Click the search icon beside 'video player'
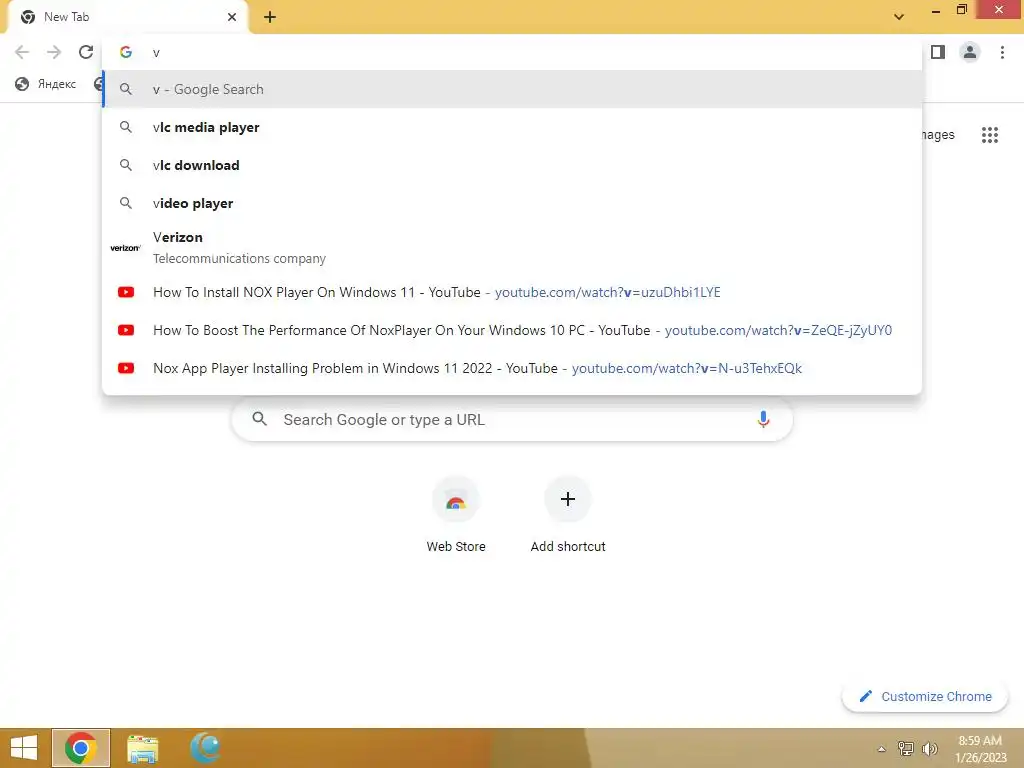This screenshot has width=1024, height=768. pyautogui.click(x=126, y=202)
